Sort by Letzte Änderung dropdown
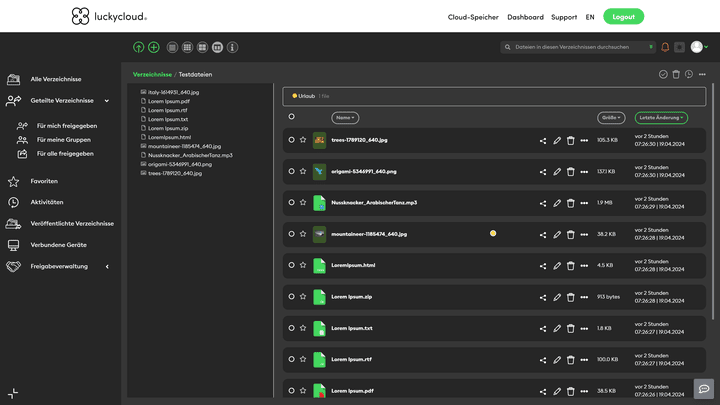This screenshot has height=405, width=720. pos(661,118)
